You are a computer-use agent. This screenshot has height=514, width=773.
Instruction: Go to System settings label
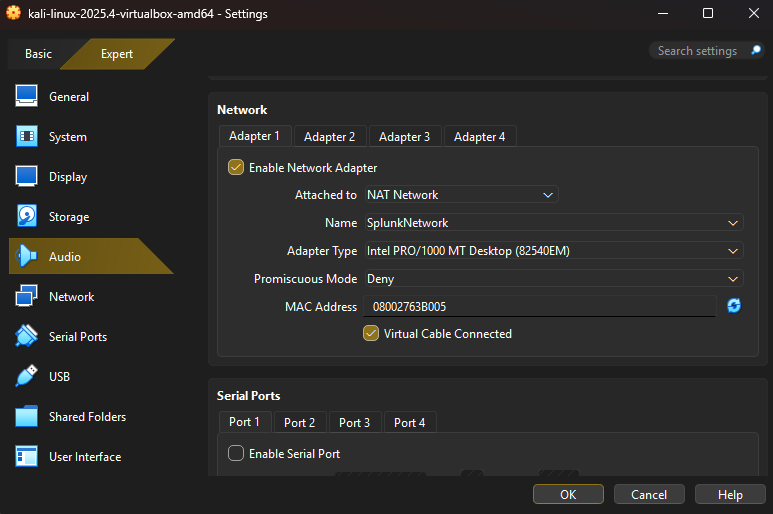point(68,137)
